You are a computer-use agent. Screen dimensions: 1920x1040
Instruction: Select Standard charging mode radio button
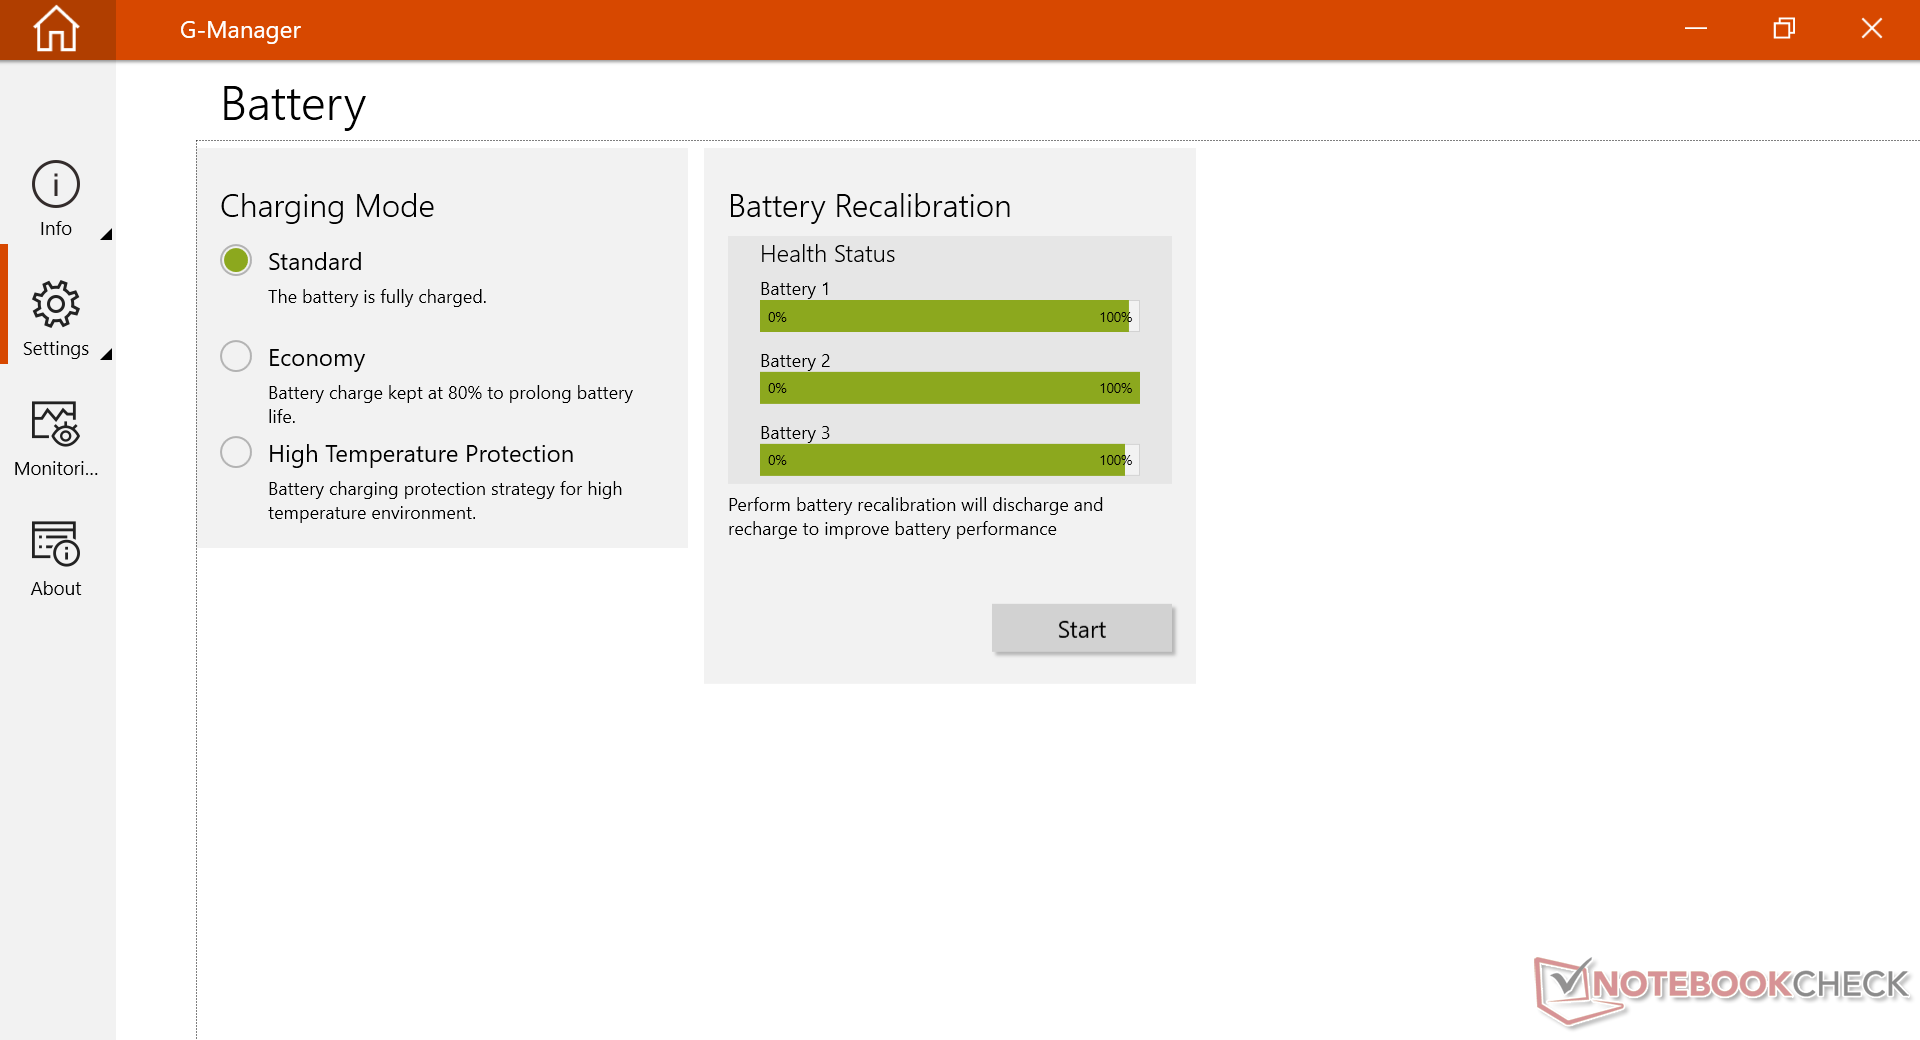click(236, 260)
